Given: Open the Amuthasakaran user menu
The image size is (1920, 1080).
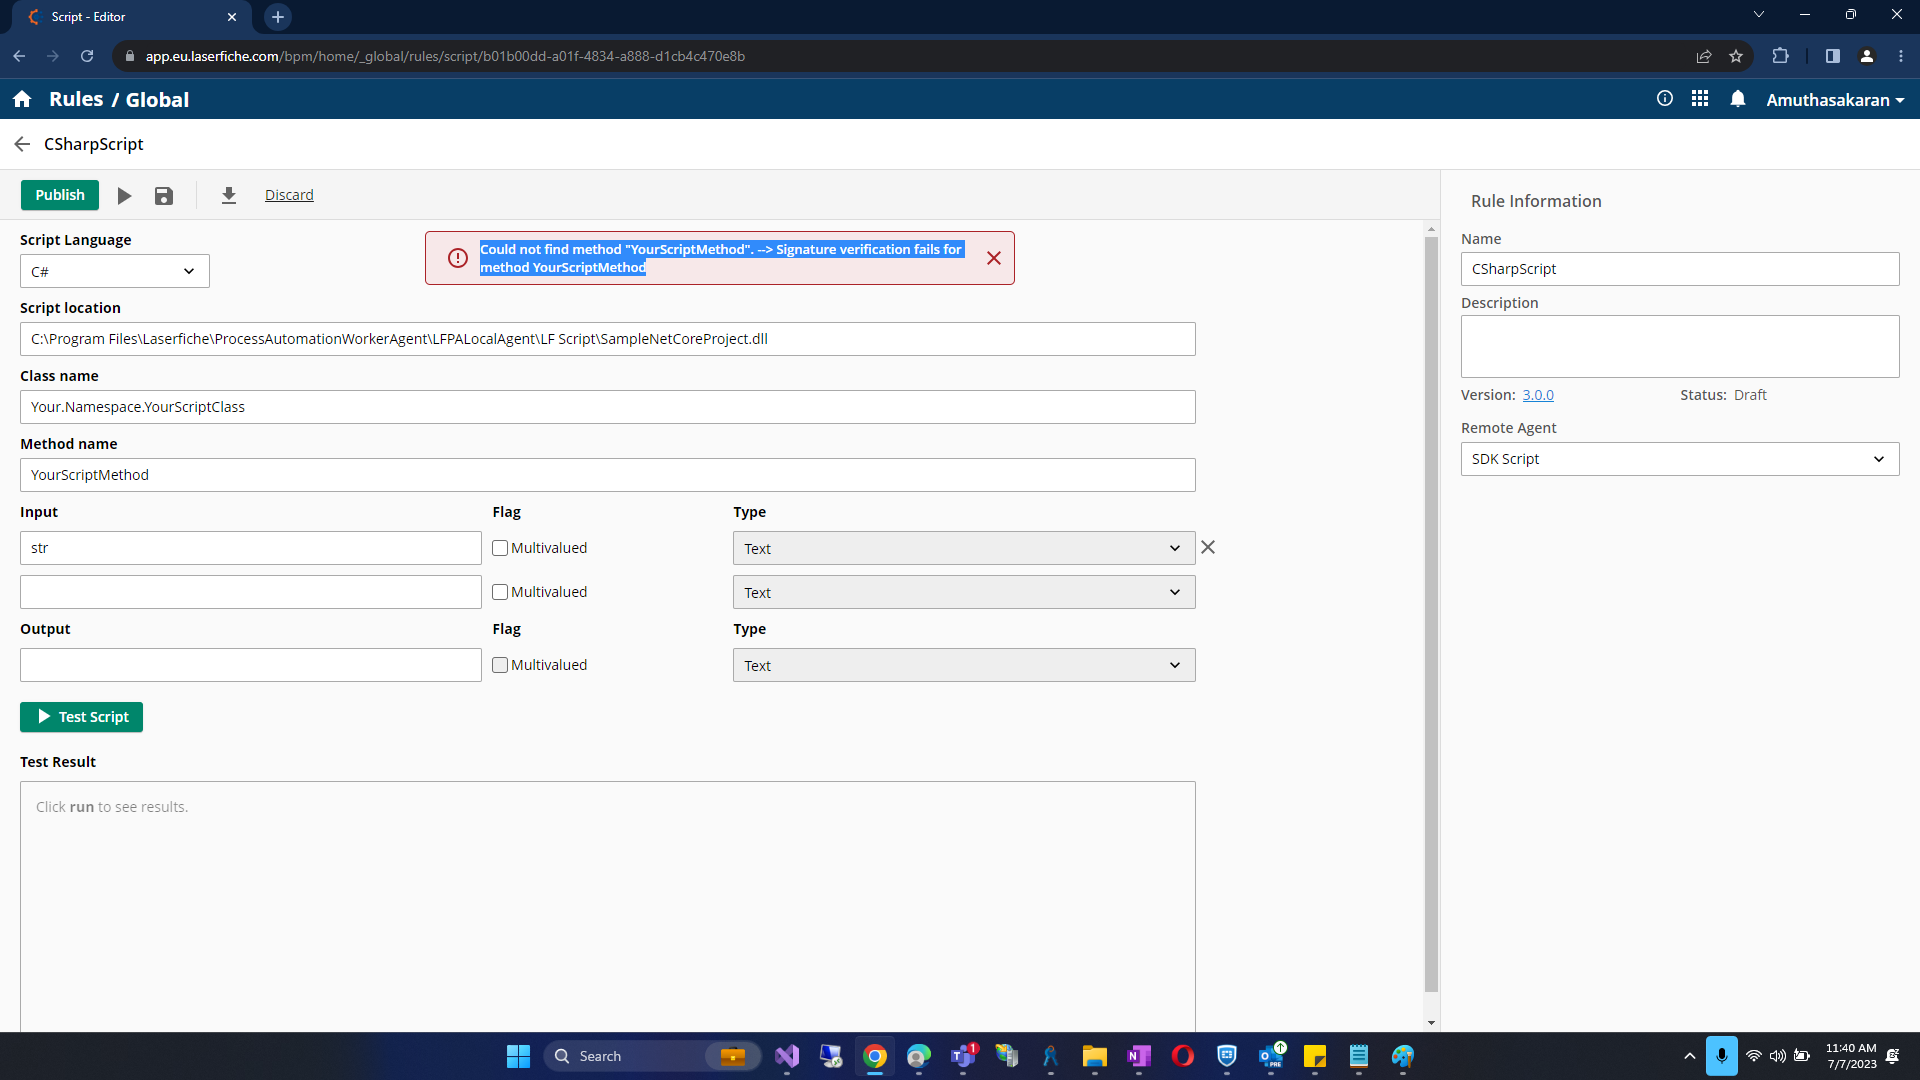Looking at the screenshot, I should point(1834,100).
